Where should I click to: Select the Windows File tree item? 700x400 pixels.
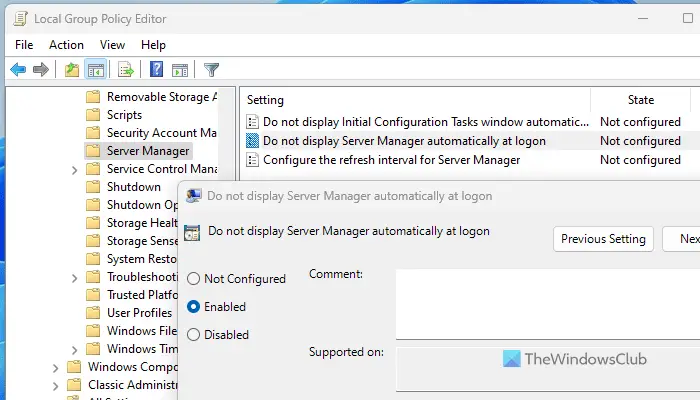142,330
